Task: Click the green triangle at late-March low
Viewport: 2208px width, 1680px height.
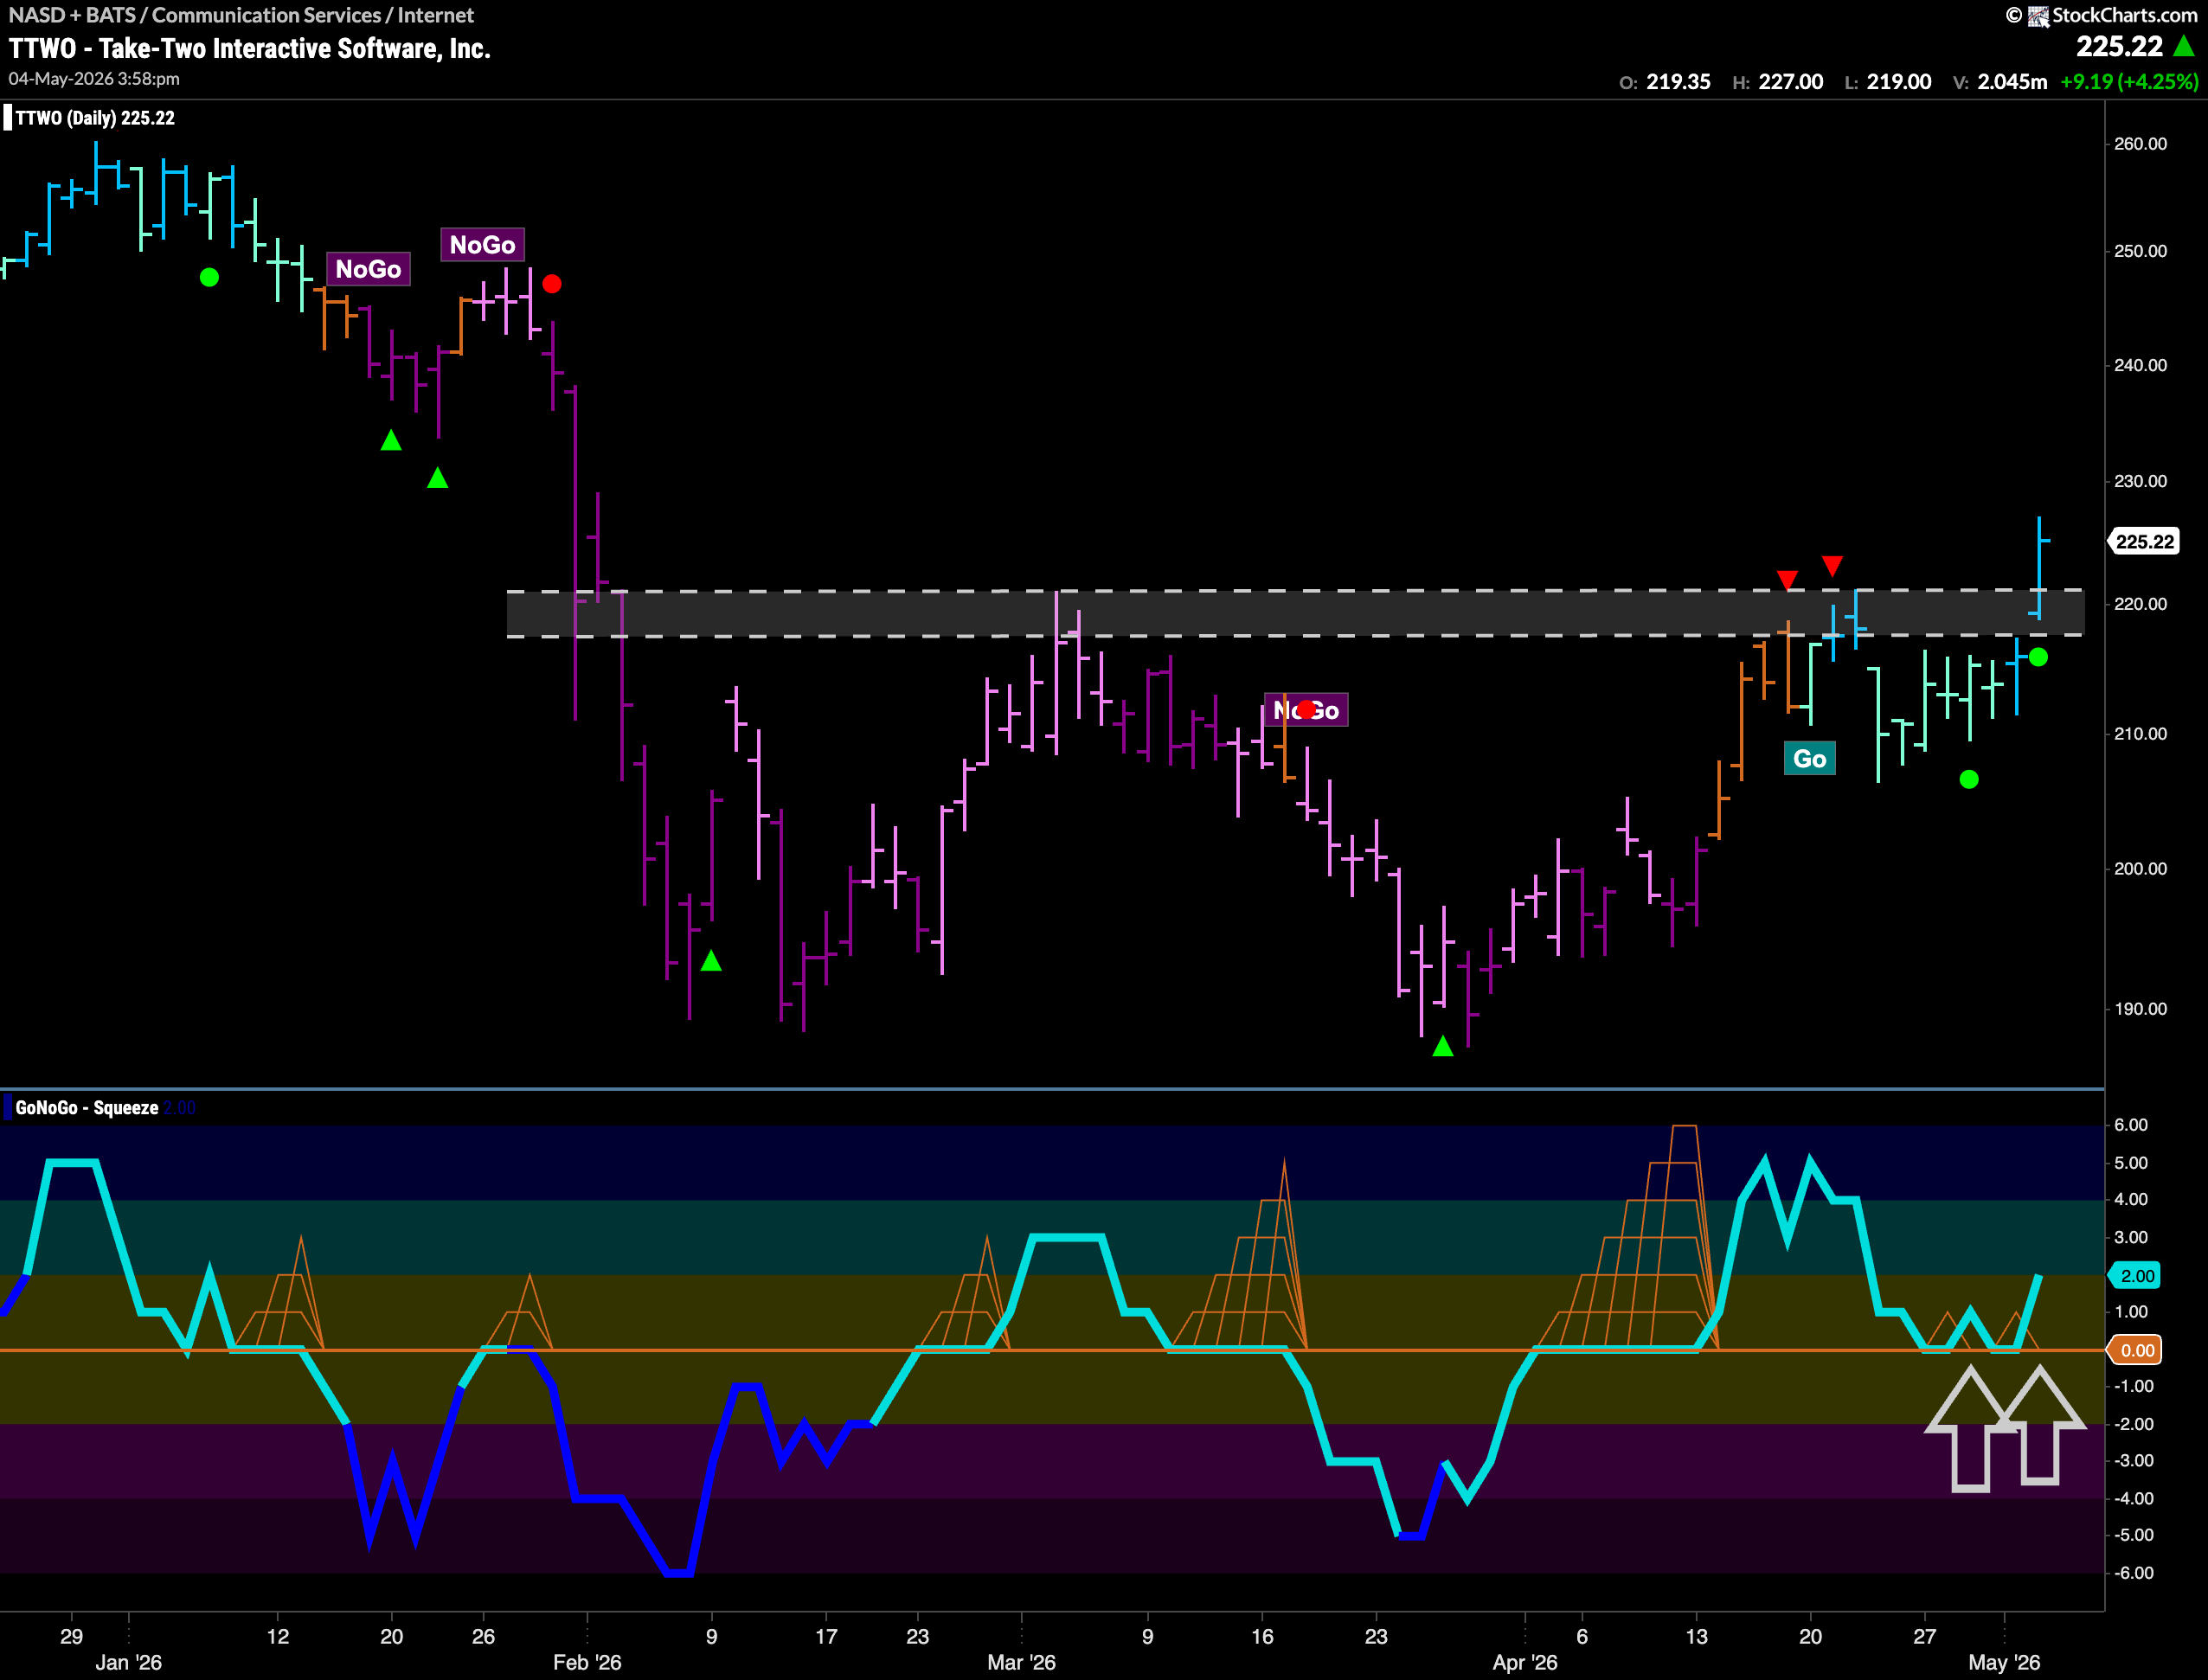Action: pos(1442,1046)
